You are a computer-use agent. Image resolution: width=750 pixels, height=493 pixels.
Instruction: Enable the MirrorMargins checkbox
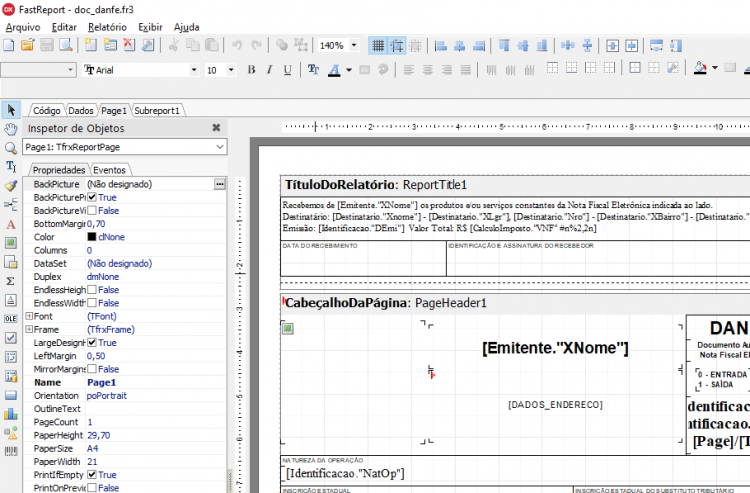click(92, 369)
